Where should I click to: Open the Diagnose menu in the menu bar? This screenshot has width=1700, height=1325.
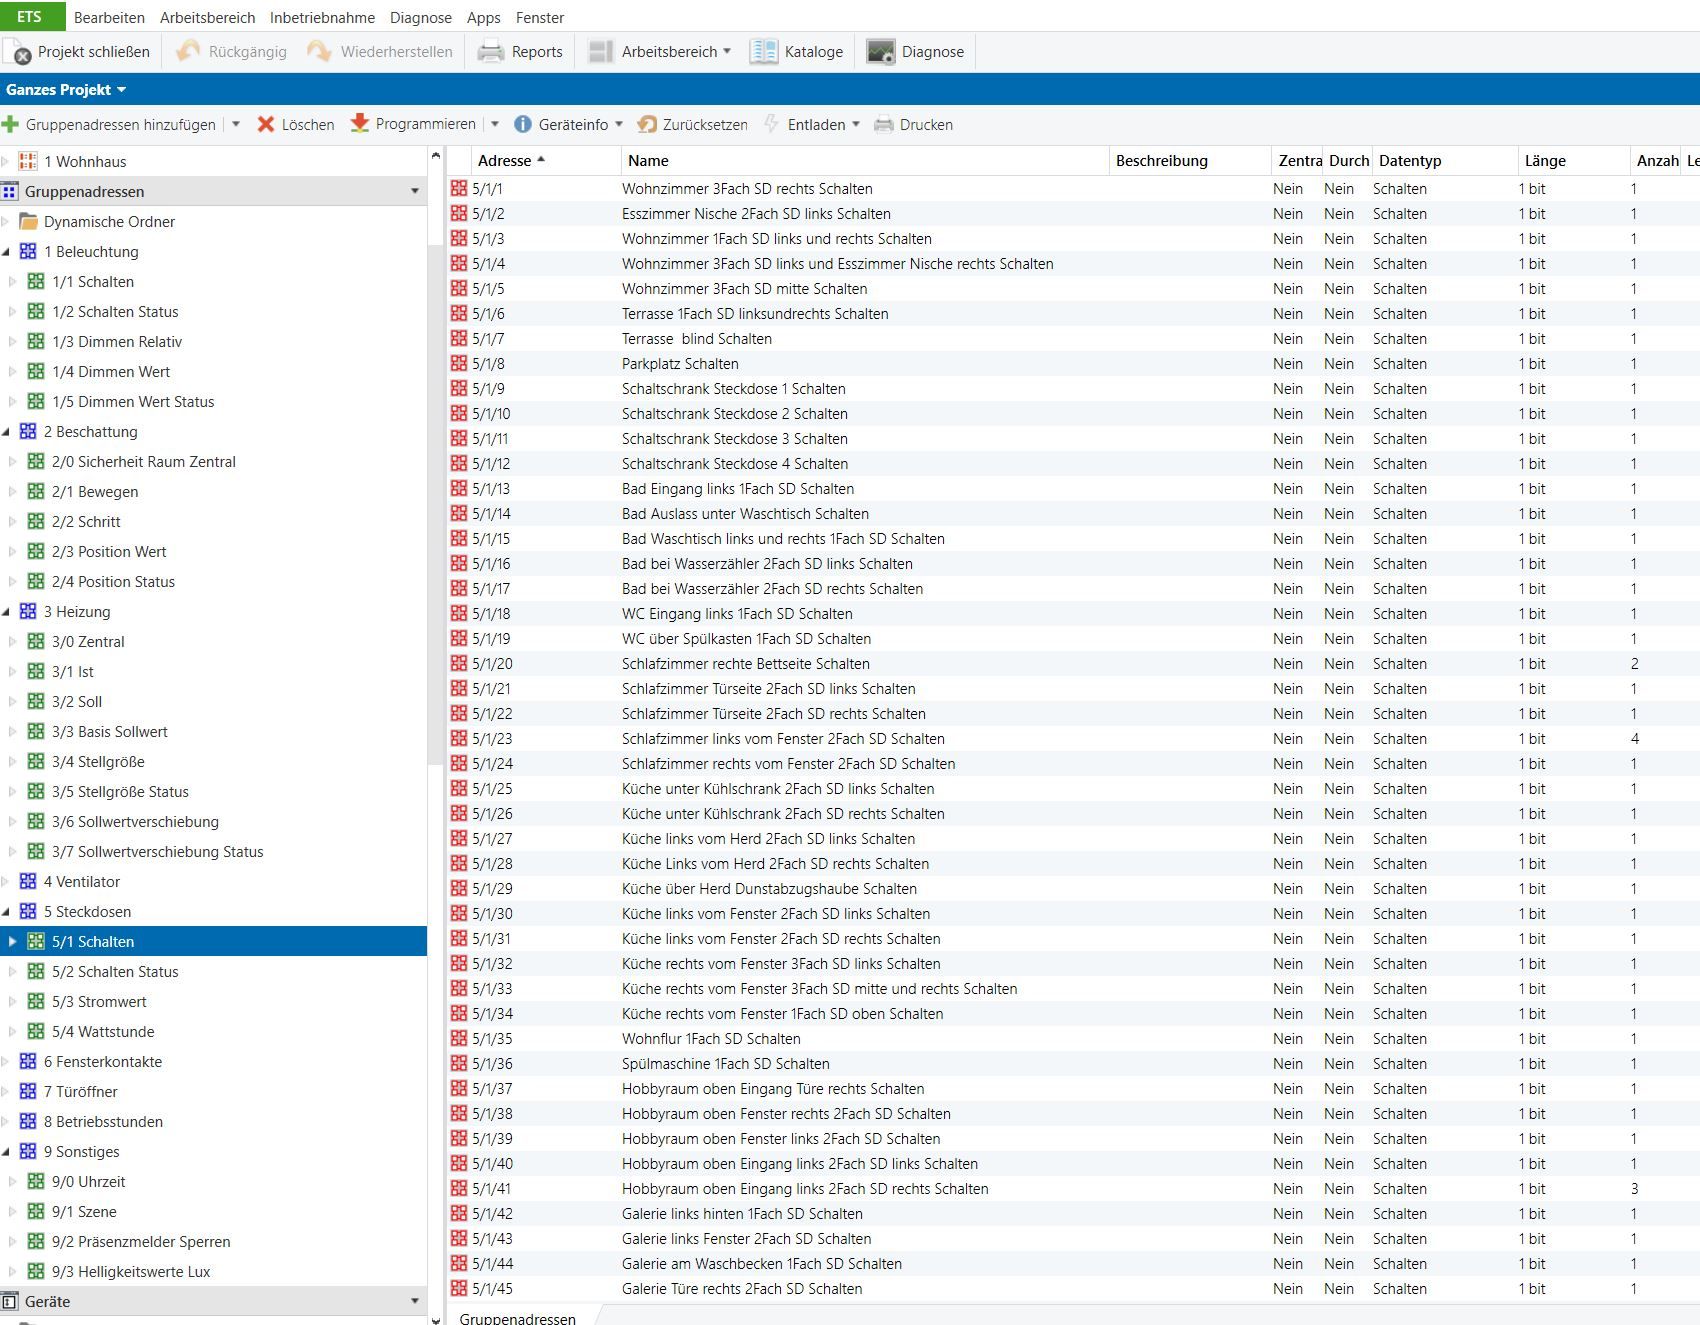pyautogui.click(x=421, y=17)
